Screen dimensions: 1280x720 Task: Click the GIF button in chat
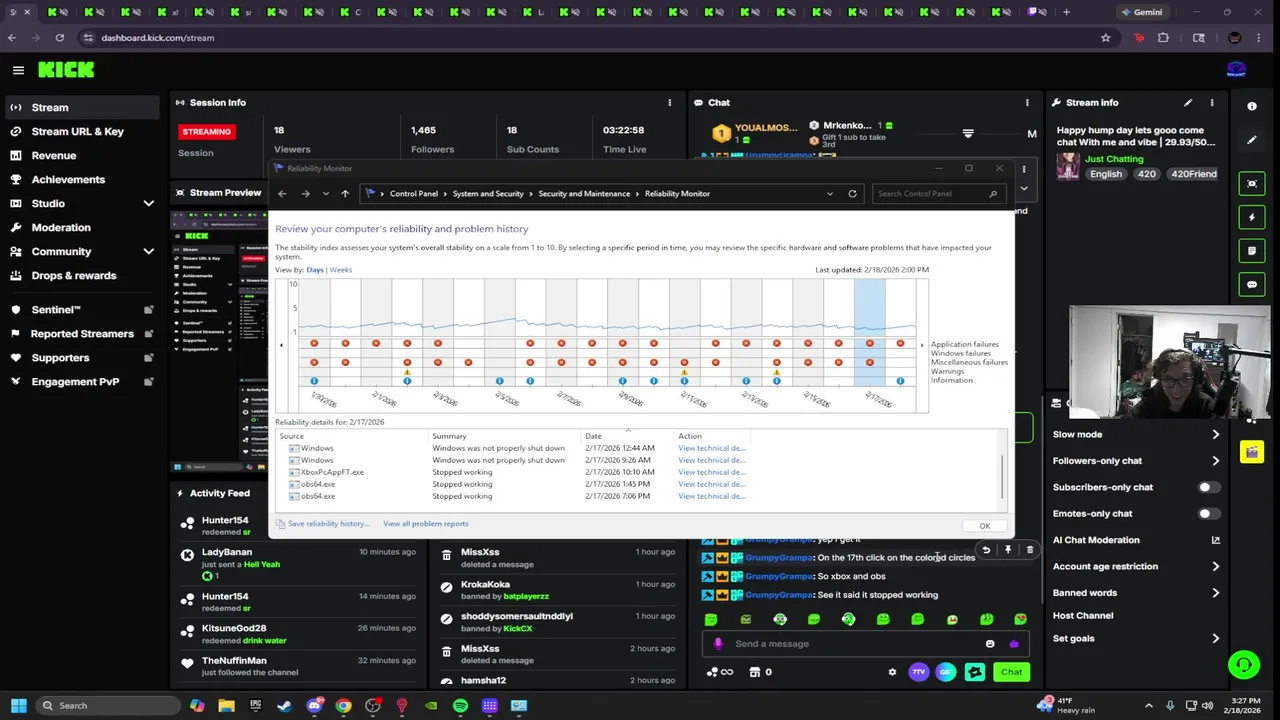[x=946, y=672]
